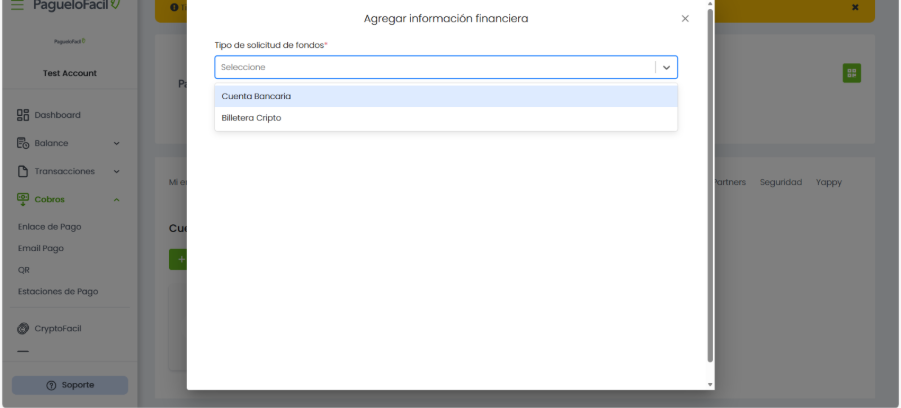Collapse the Cobros submenu chevron
The width and height of the screenshot is (901, 408).
coord(116,200)
